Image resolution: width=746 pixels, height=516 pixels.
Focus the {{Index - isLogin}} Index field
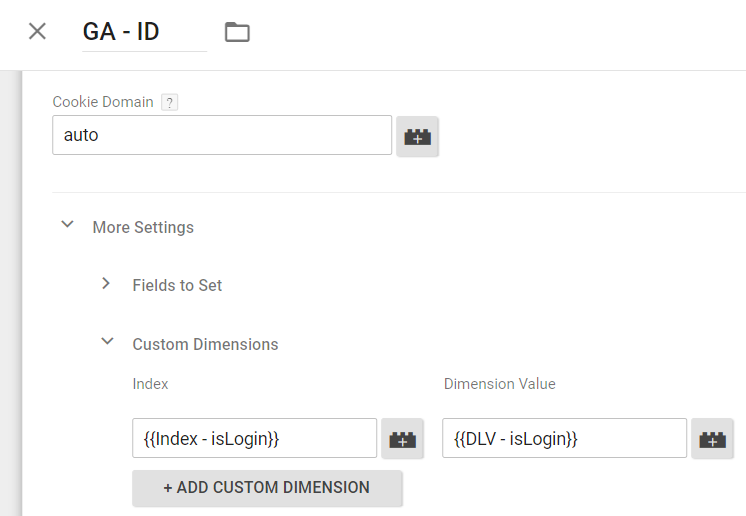click(254, 438)
